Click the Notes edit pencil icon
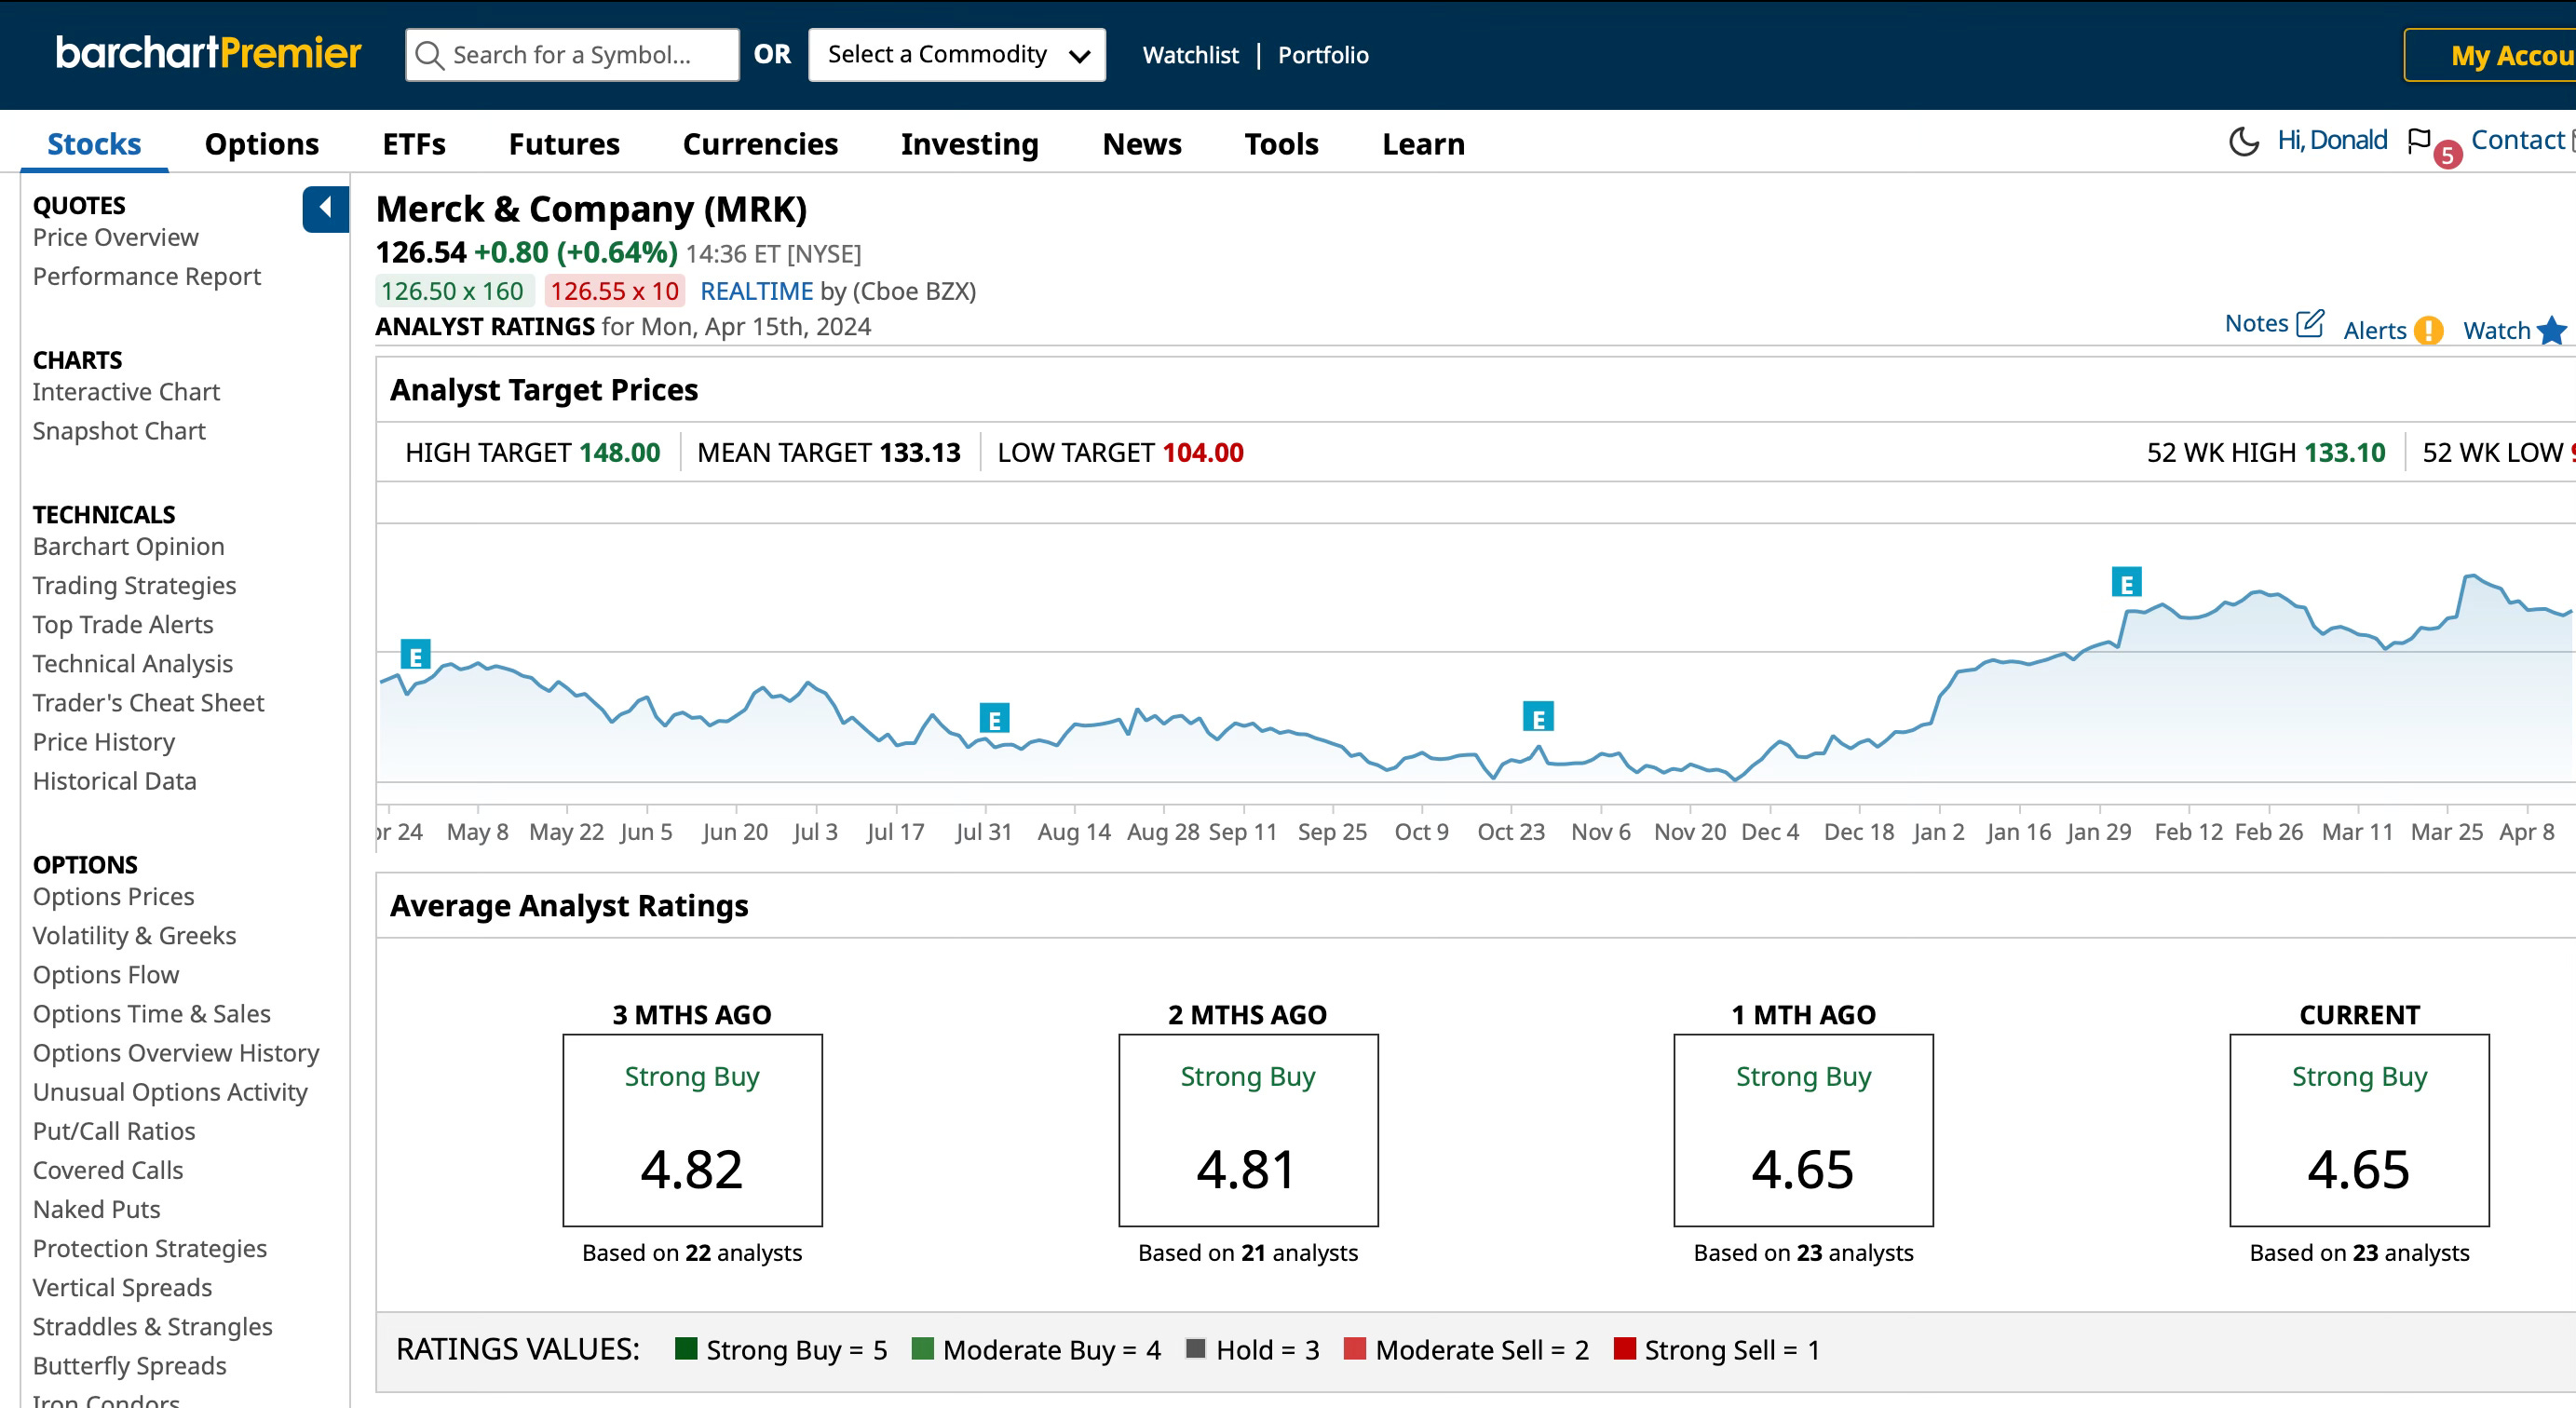This screenshot has width=2576, height=1408. click(2310, 323)
